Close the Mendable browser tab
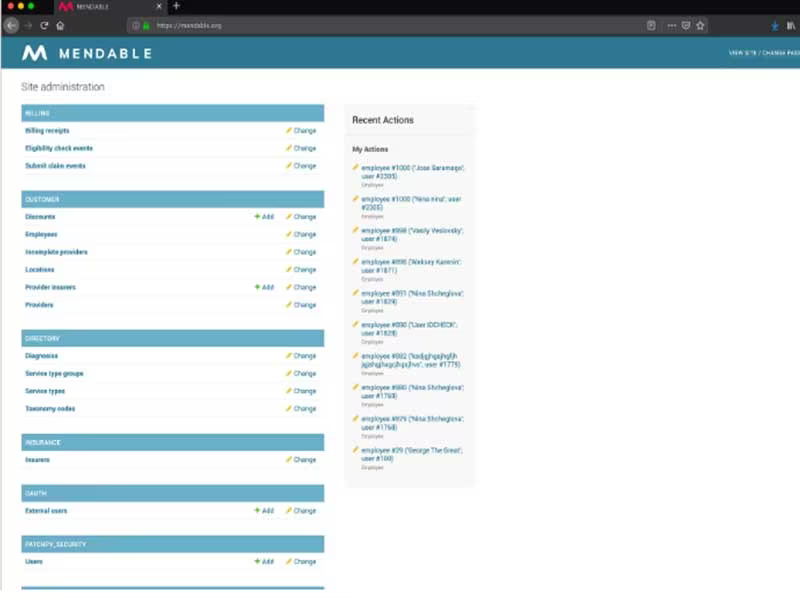 (x=159, y=7)
